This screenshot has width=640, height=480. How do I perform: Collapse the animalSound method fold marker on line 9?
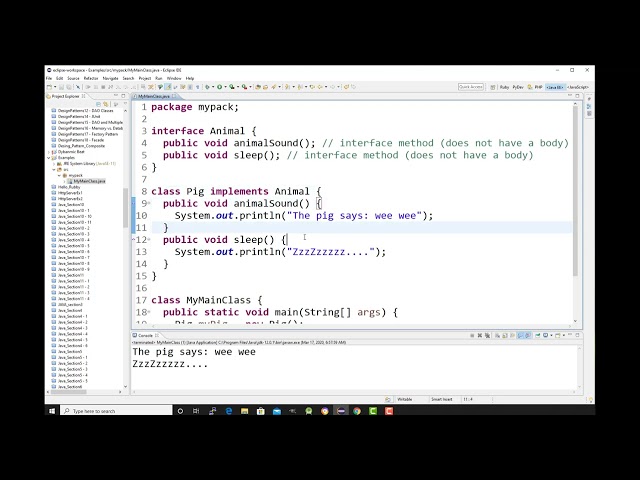(149, 203)
